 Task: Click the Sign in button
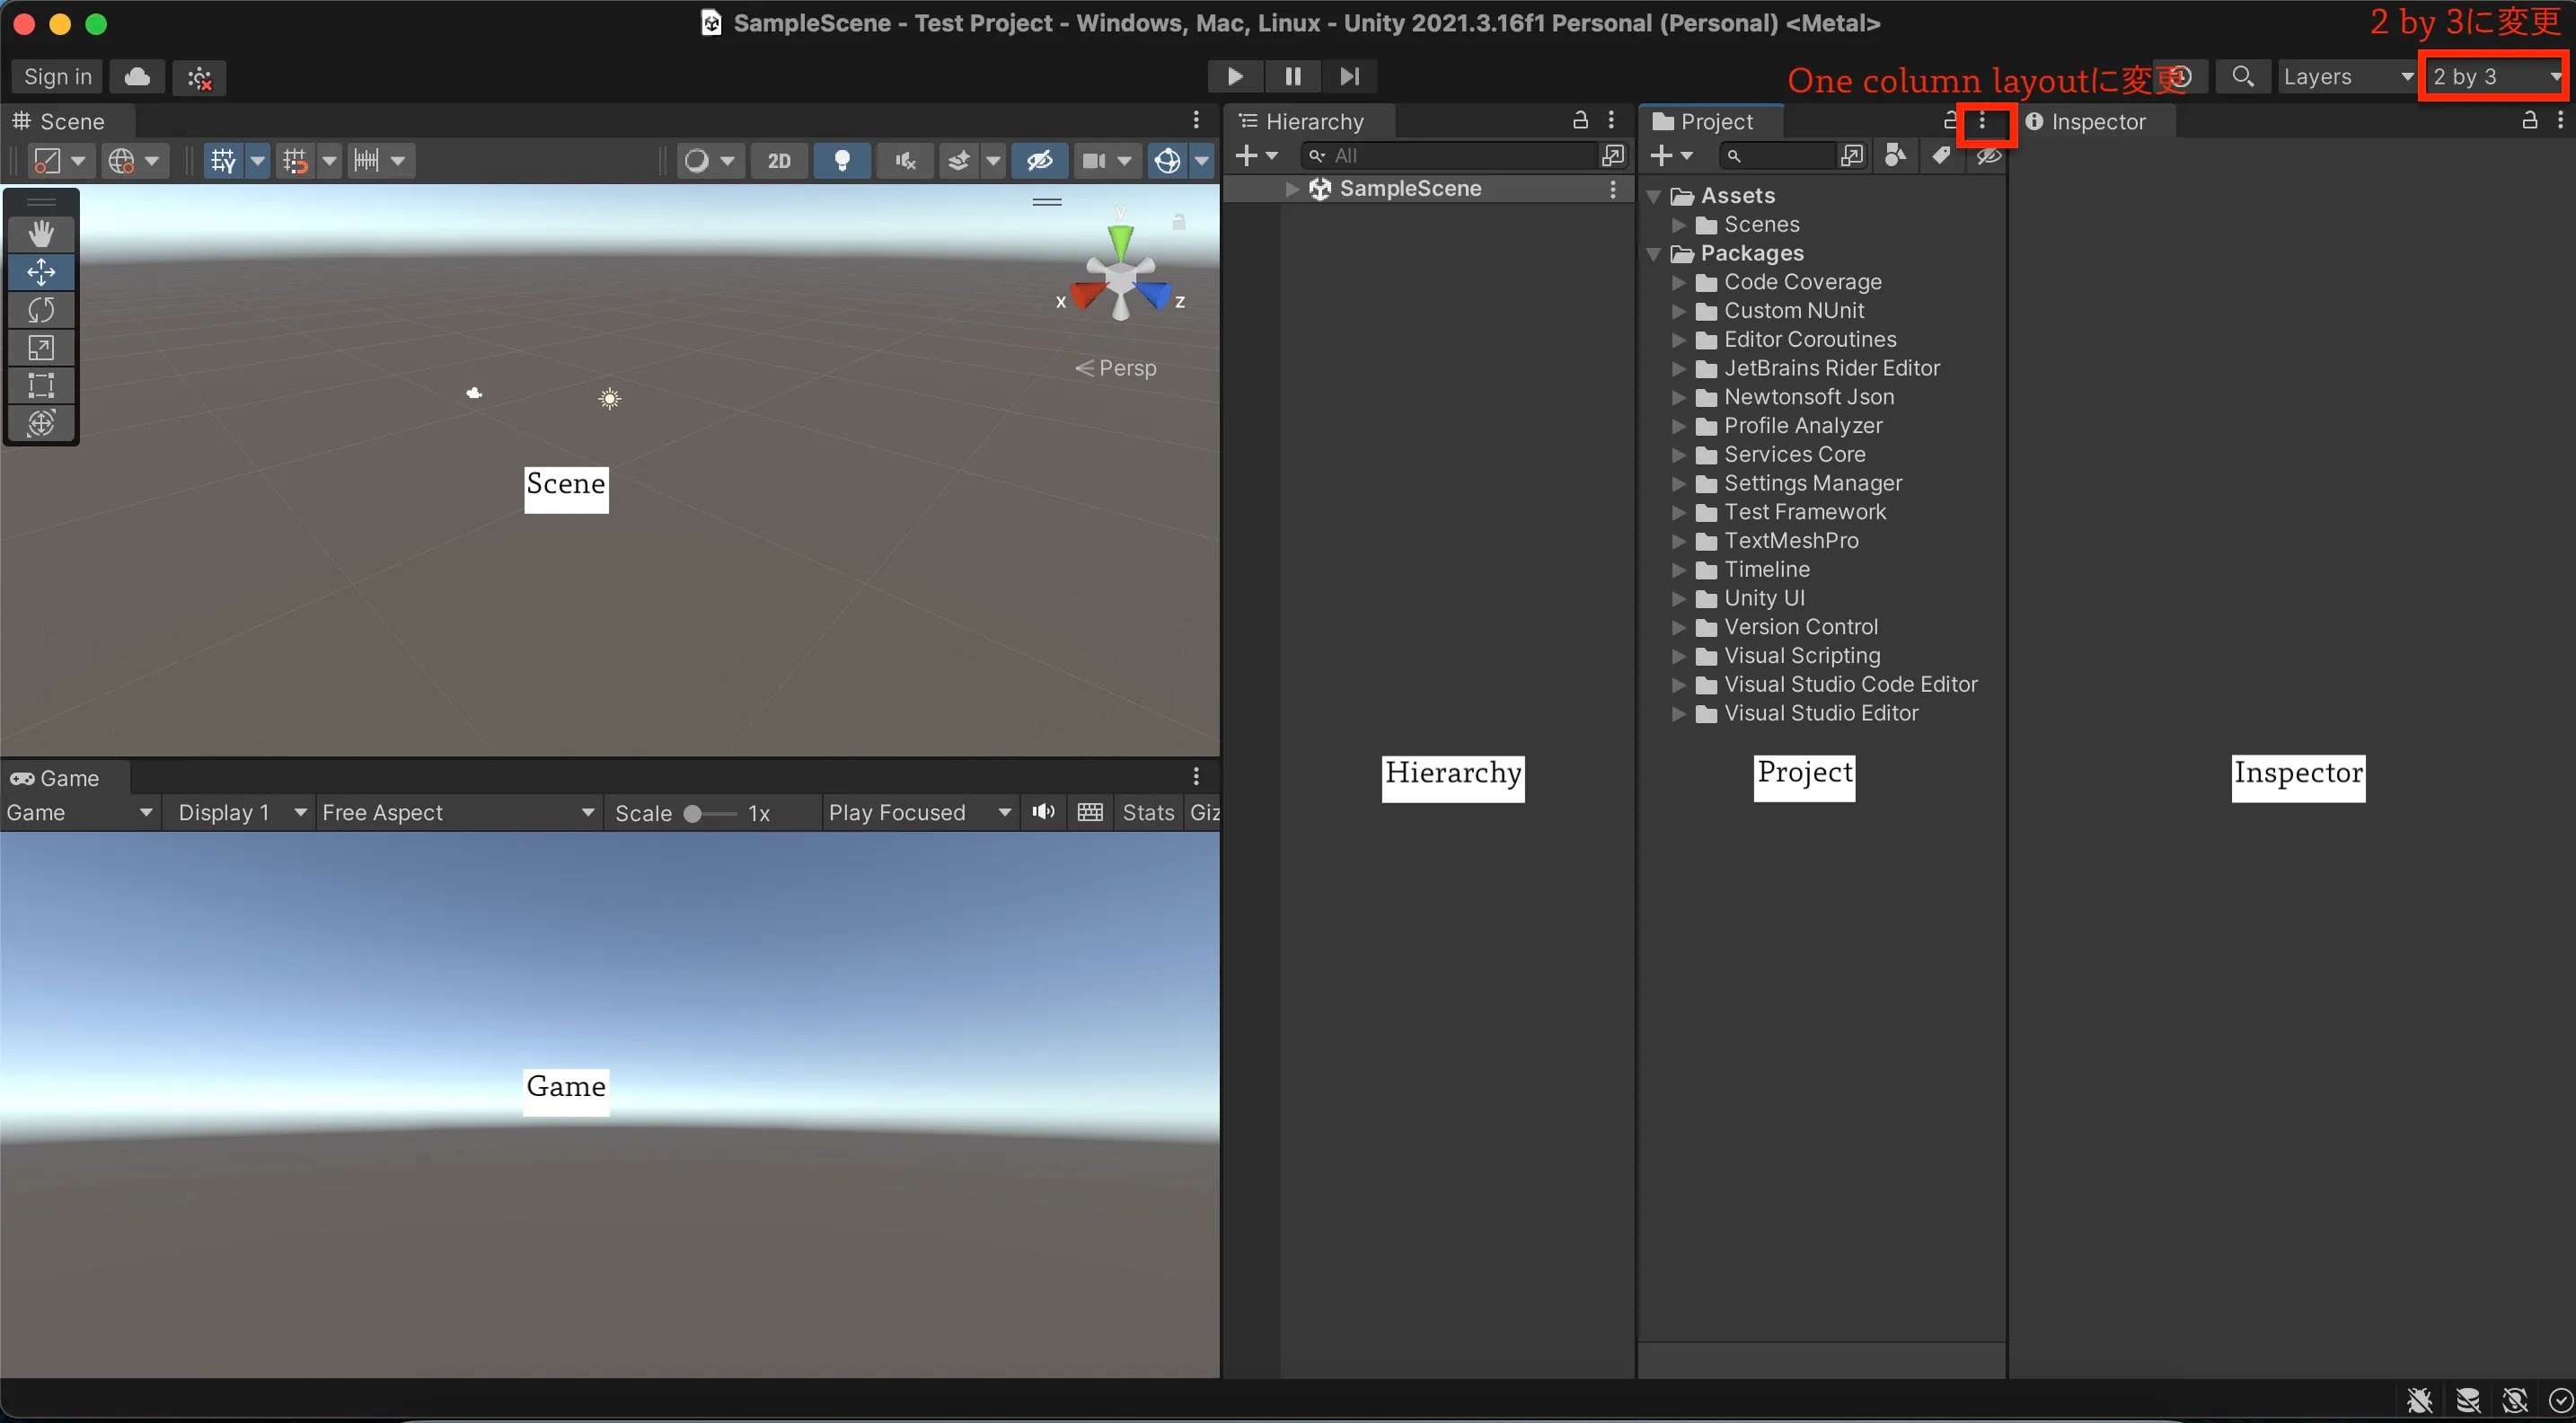point(57,77)
